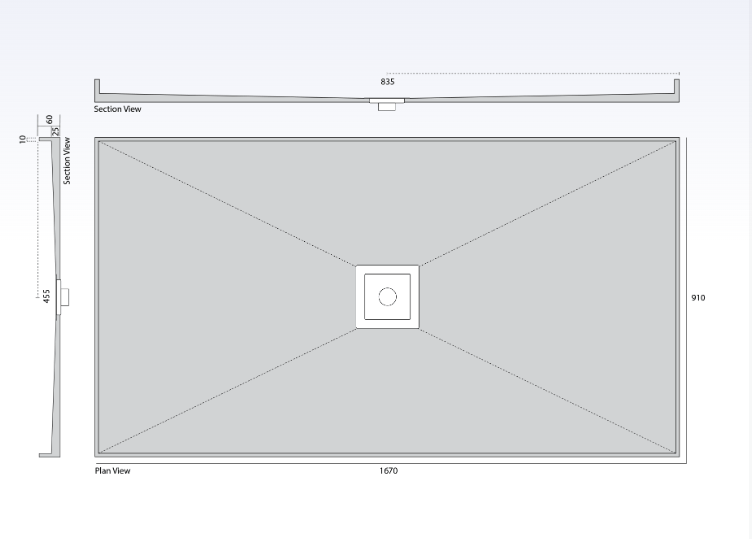The width and height of the screenshot is (752, 539).
Task: Click the 835 dimension label
Action: [387, 82]
